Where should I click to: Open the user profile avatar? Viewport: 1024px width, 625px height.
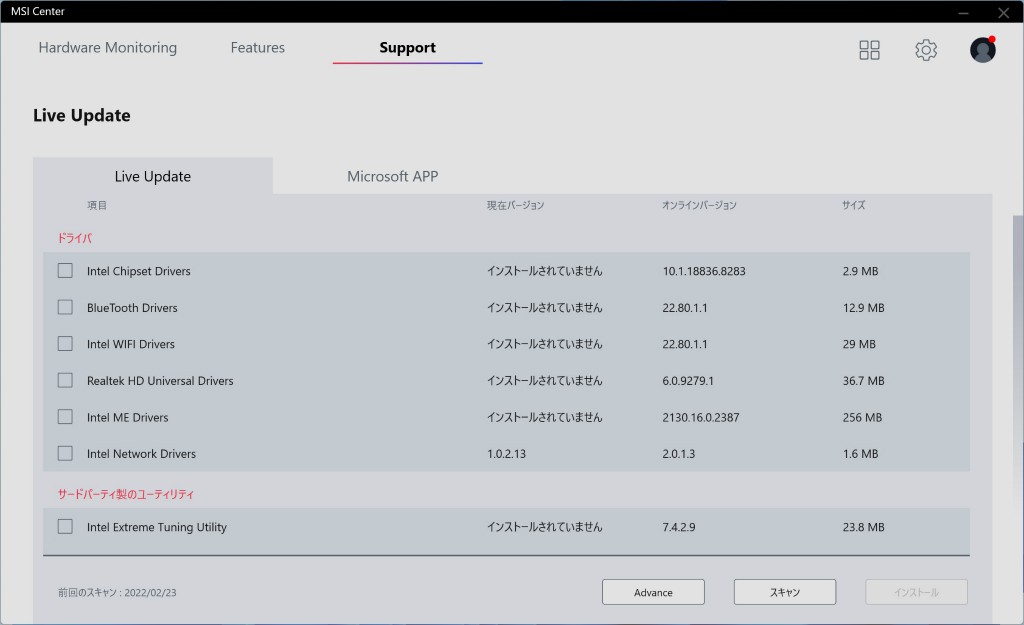pyautogui.click(x=982, y=50)
